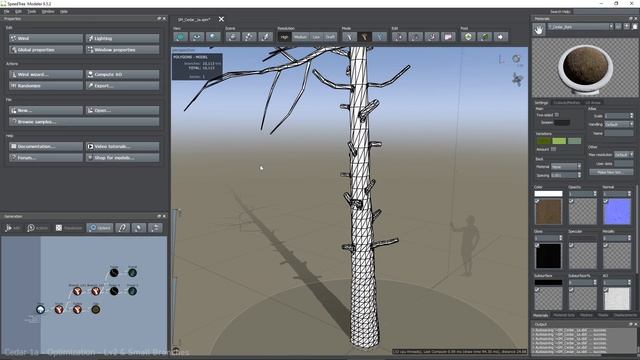The image size is (640, 360).
Task: Select the olive-colored node in bottom row
Action: 96,309
